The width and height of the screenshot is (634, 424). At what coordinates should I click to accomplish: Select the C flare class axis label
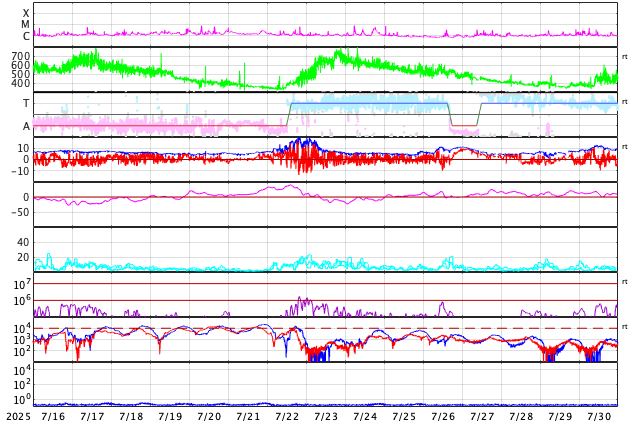click(x=26, y=37)
